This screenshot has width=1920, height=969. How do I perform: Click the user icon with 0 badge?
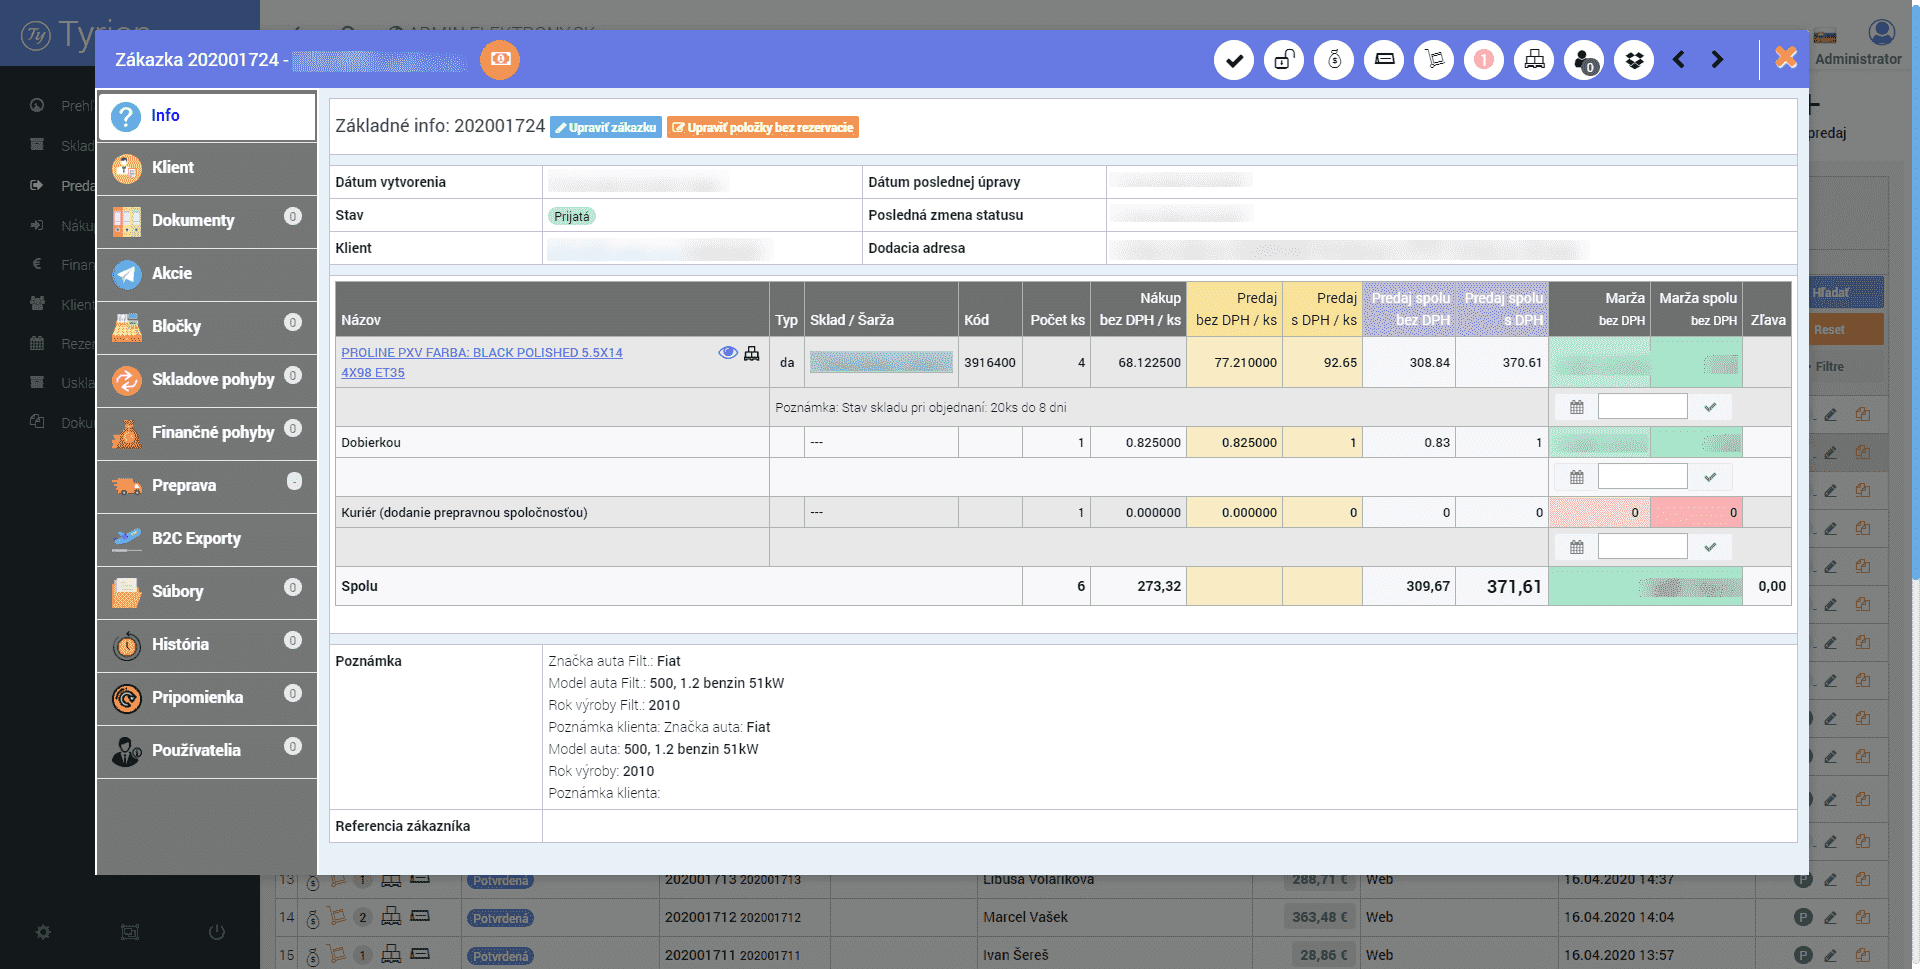click(1584, 60)
